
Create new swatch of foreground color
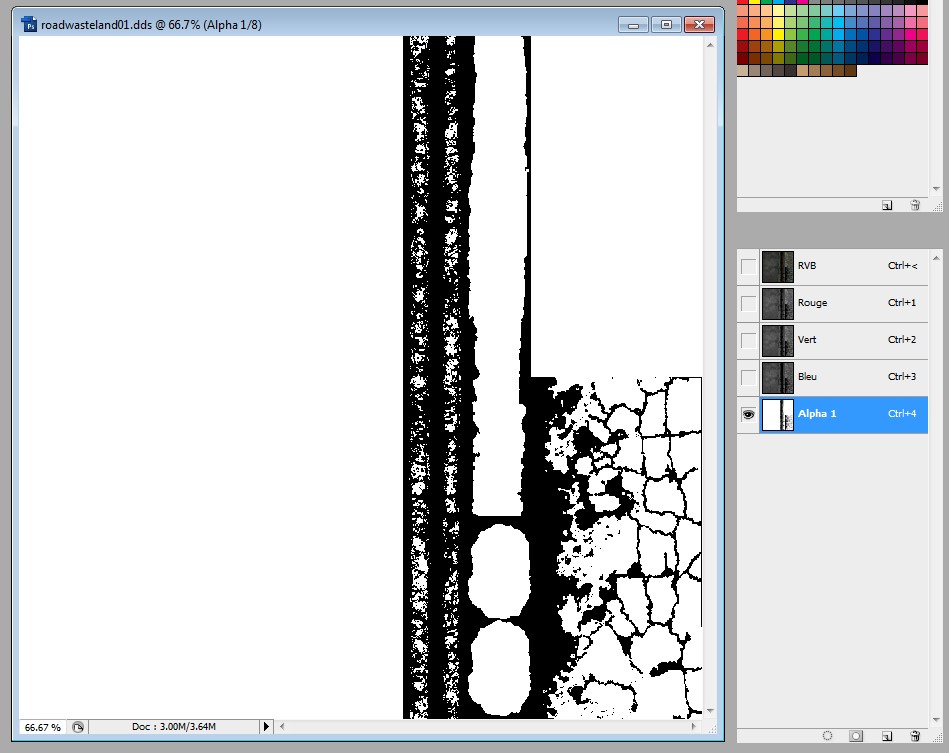[x=887, y=205]
